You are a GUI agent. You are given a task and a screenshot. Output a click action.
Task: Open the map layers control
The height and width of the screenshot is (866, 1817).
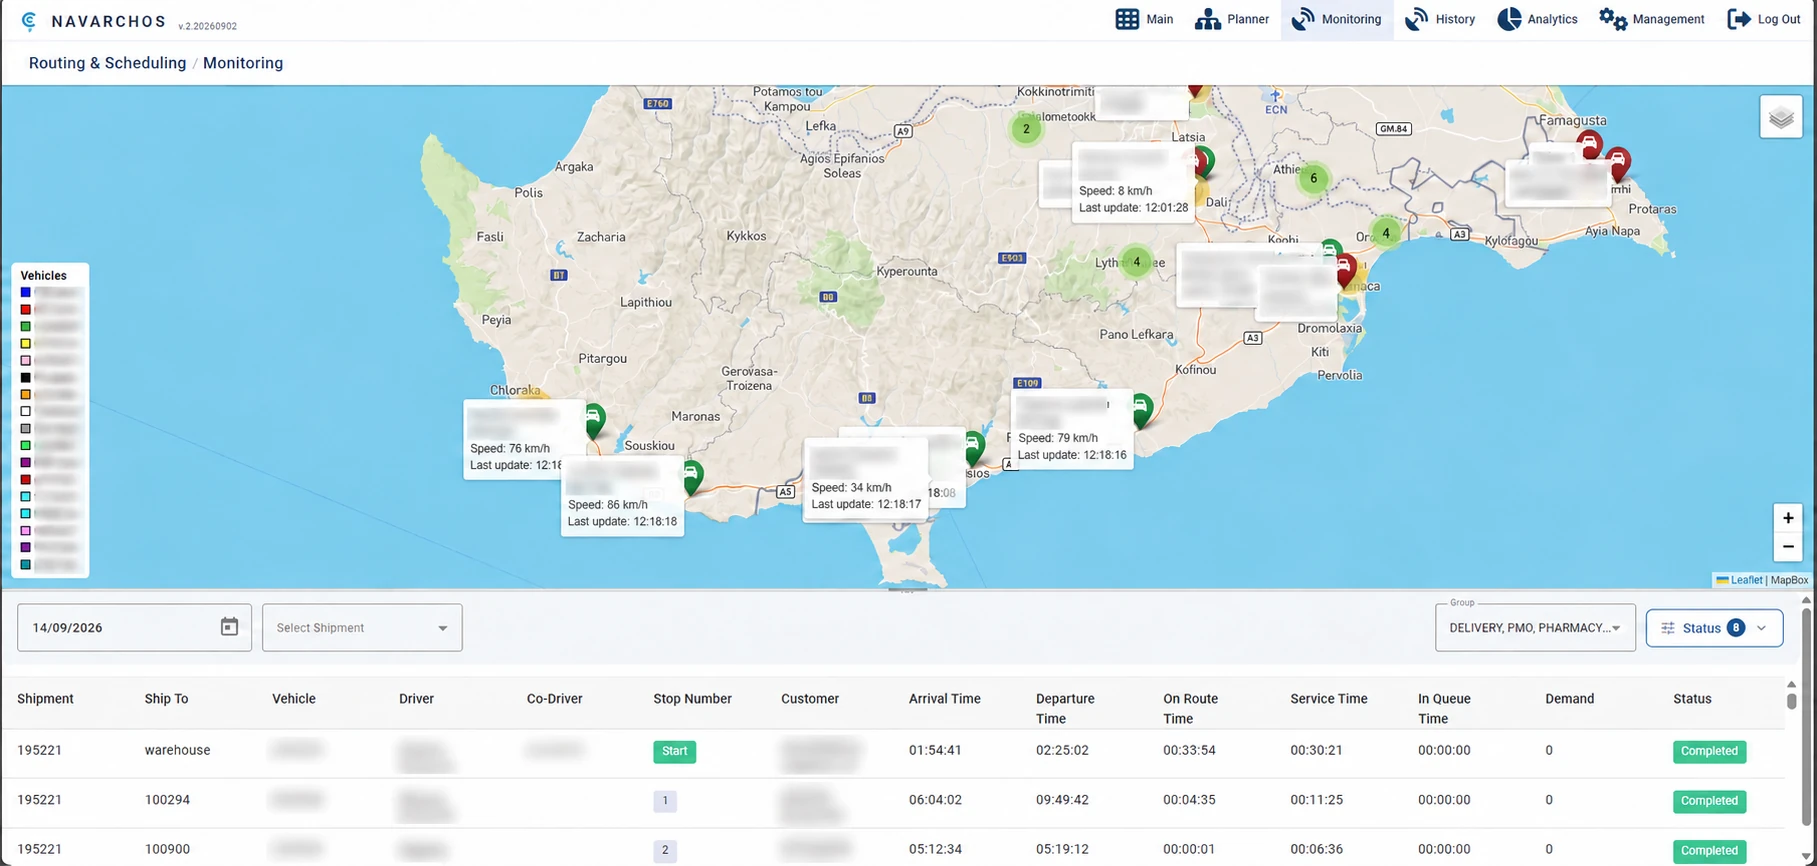click(x=1780, y=118)
